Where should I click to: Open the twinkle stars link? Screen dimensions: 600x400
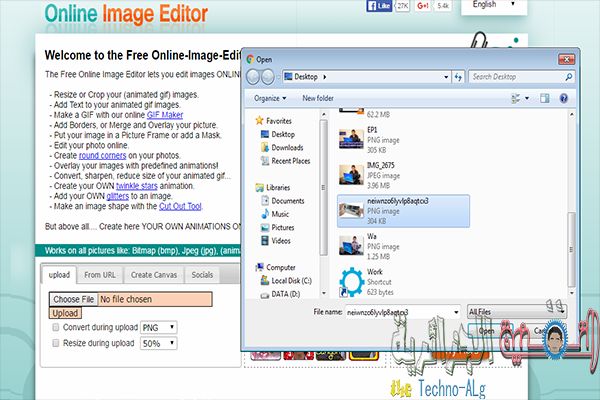click(137, 186)
